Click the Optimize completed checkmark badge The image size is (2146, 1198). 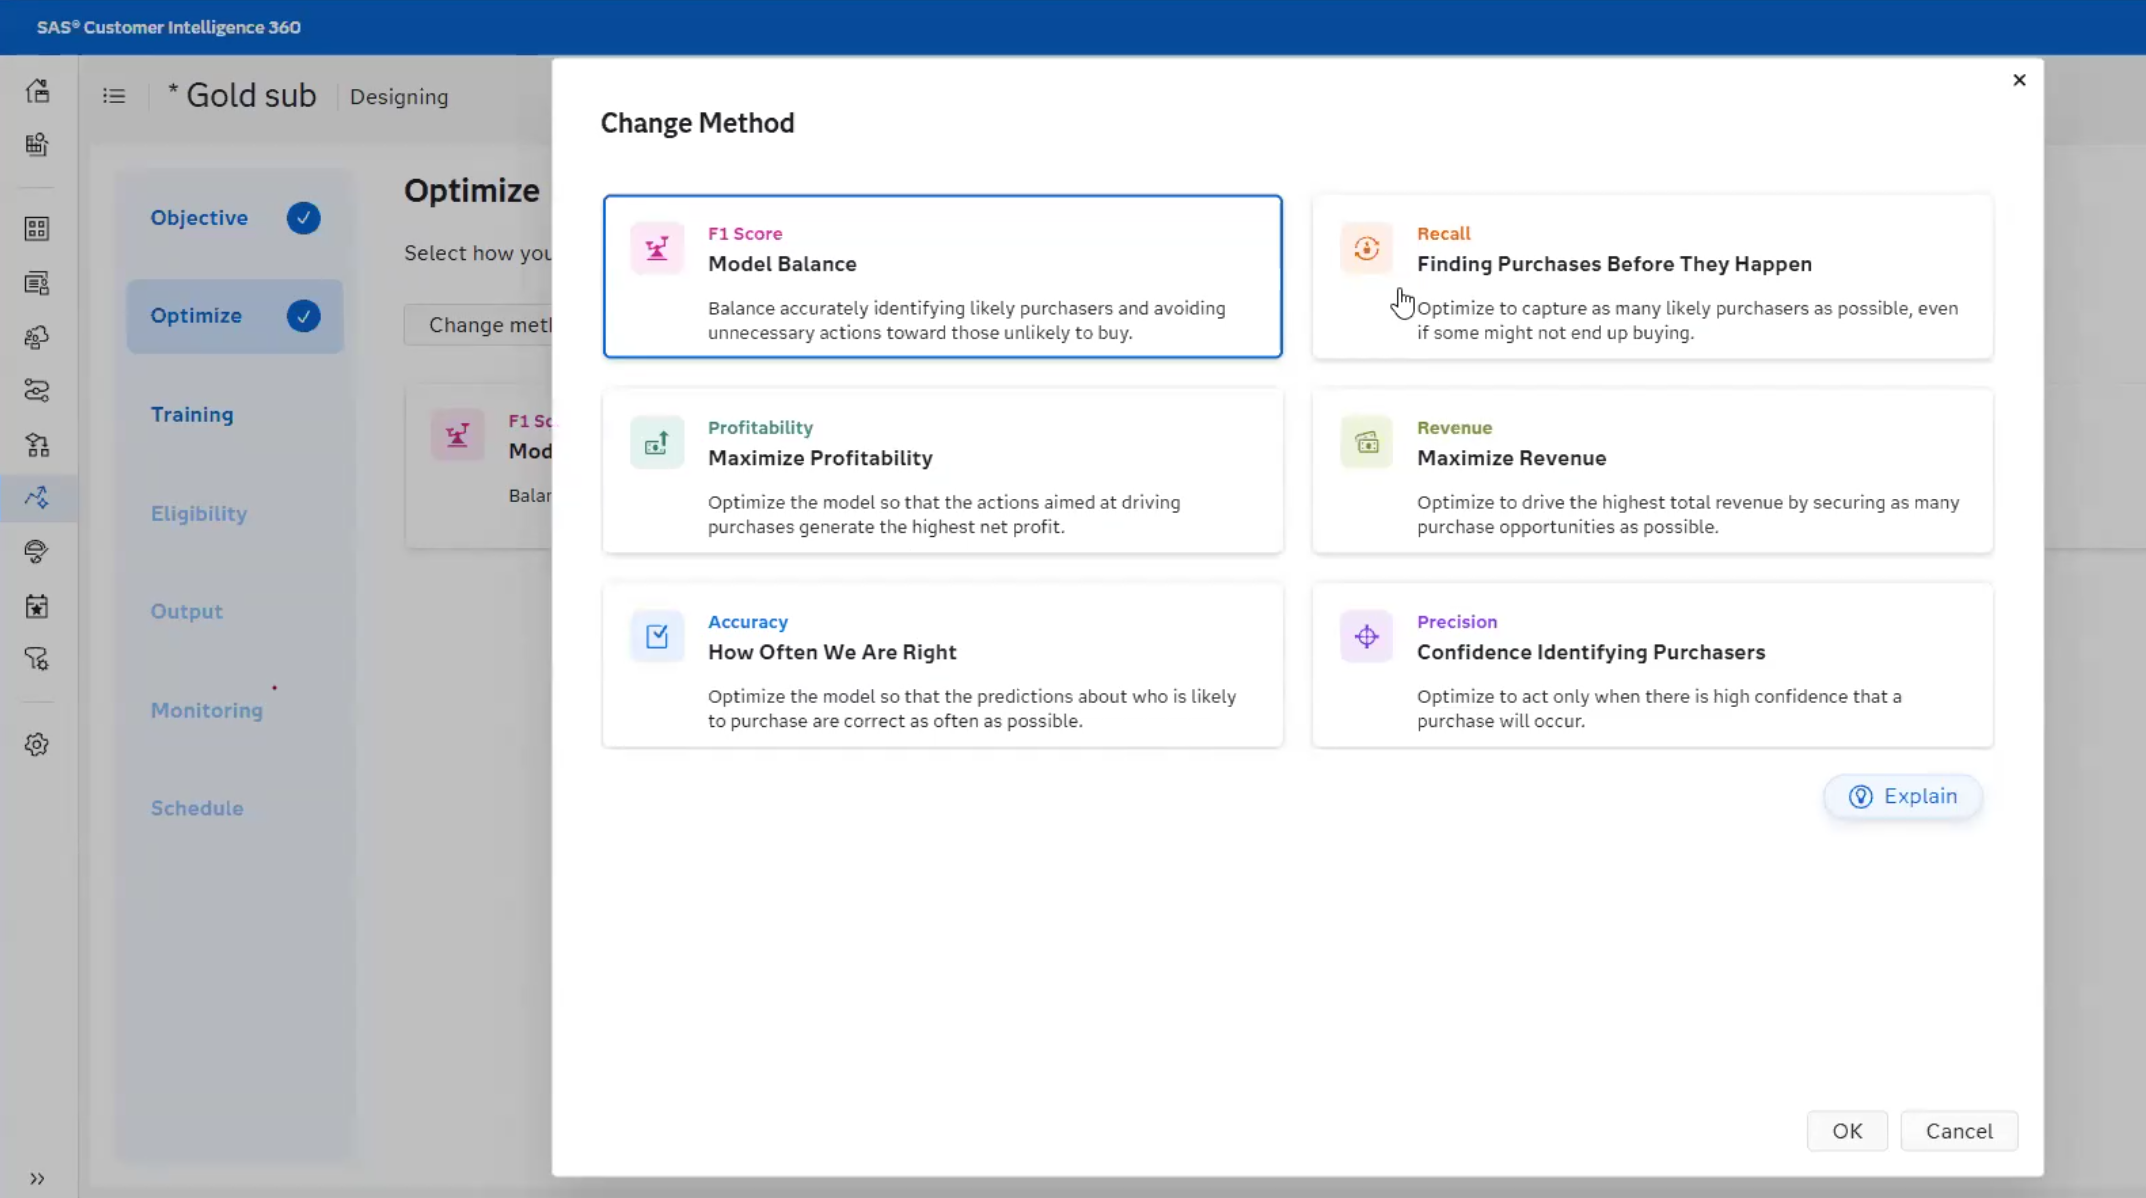click(x=303, y=316)
